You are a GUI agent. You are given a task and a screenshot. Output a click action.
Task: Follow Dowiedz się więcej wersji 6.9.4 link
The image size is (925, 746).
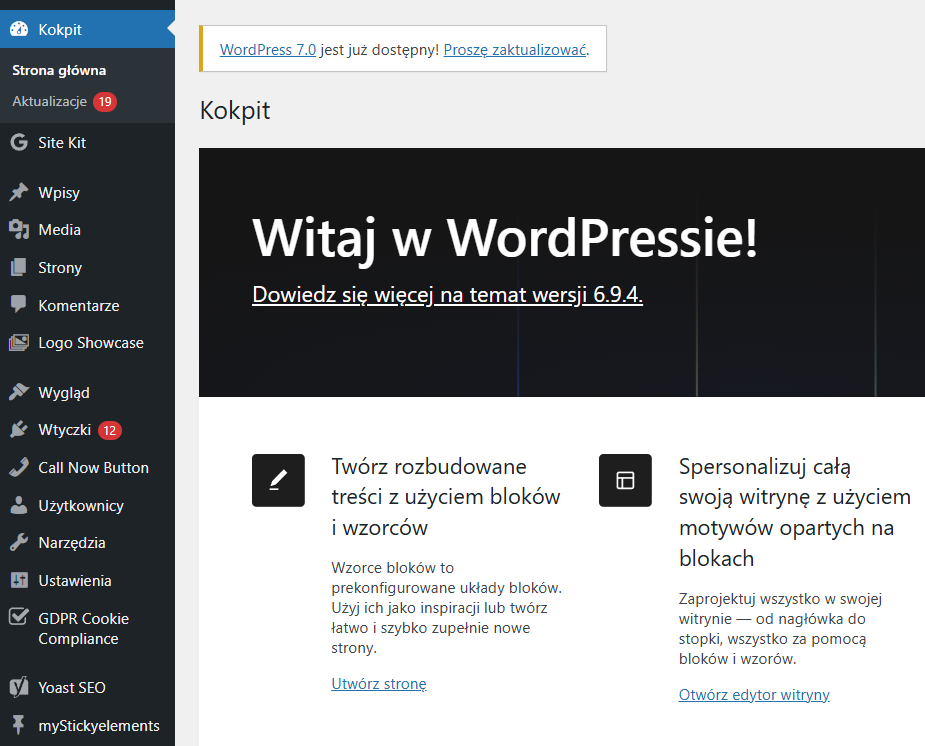447,294
